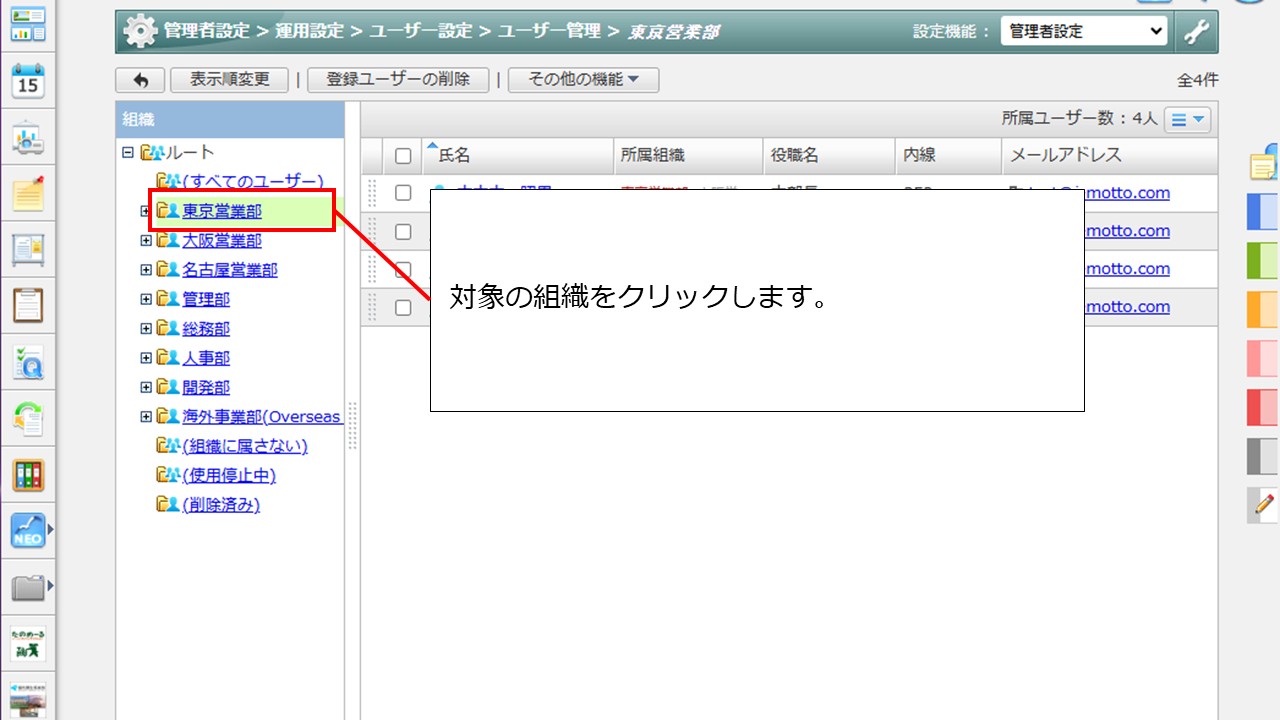Click the blue NEO icon in sidebar
Viewport: 1280px width, 720px height.
(28, 530)
